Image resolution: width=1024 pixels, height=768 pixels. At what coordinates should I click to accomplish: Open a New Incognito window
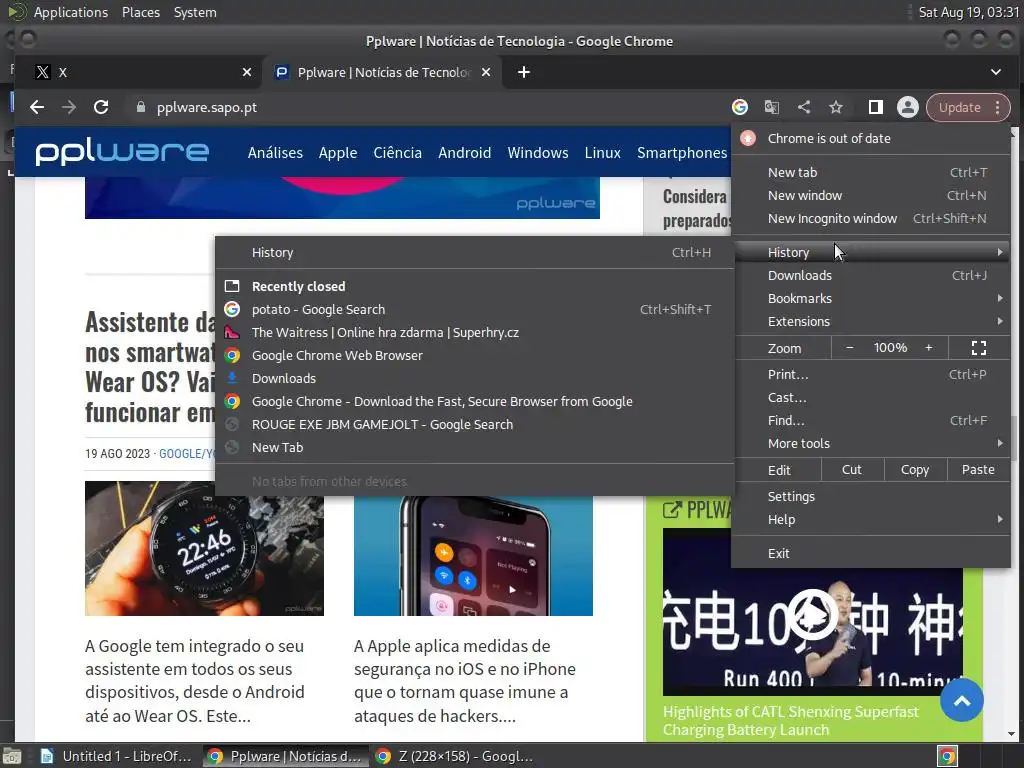pyautogui.click(x=871, y=218)
